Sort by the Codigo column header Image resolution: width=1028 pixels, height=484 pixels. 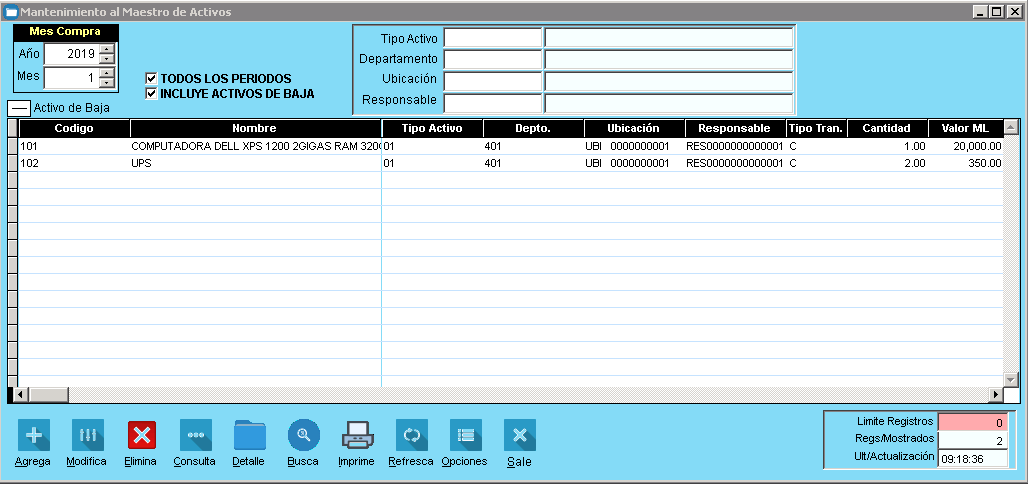pos(74,129)
